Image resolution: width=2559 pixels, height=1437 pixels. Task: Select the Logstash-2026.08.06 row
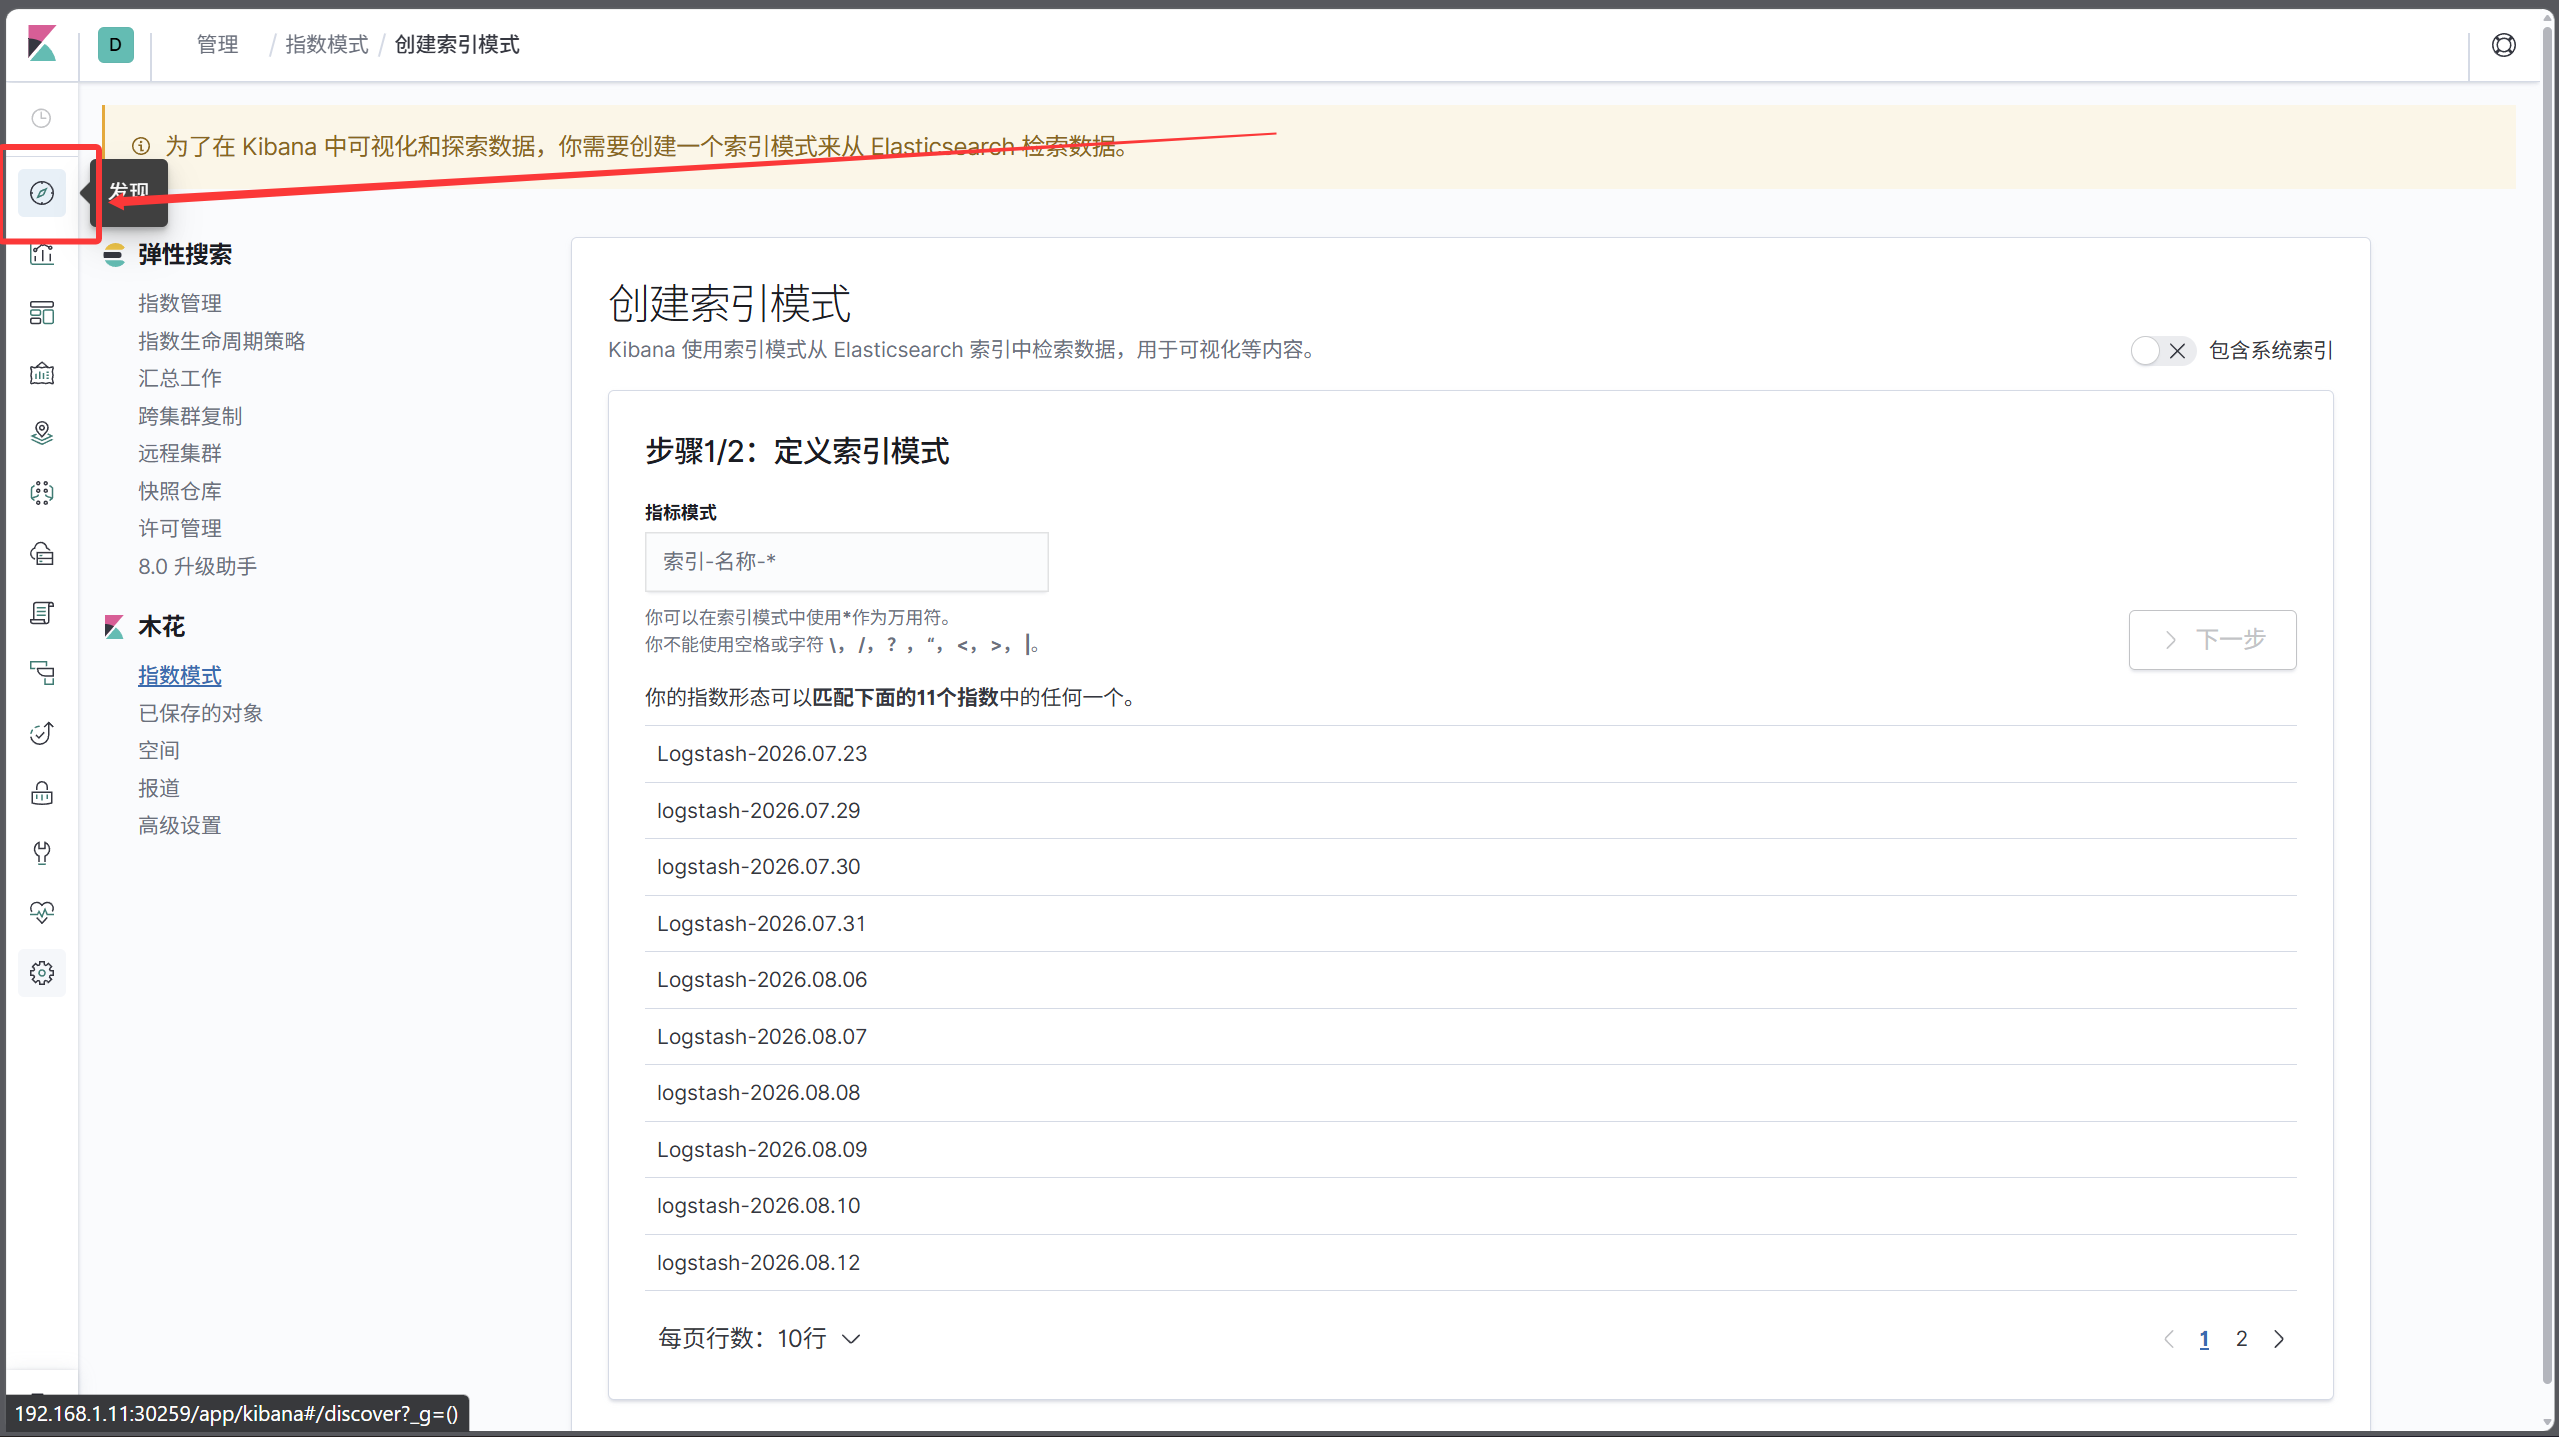pos(1470,980)
